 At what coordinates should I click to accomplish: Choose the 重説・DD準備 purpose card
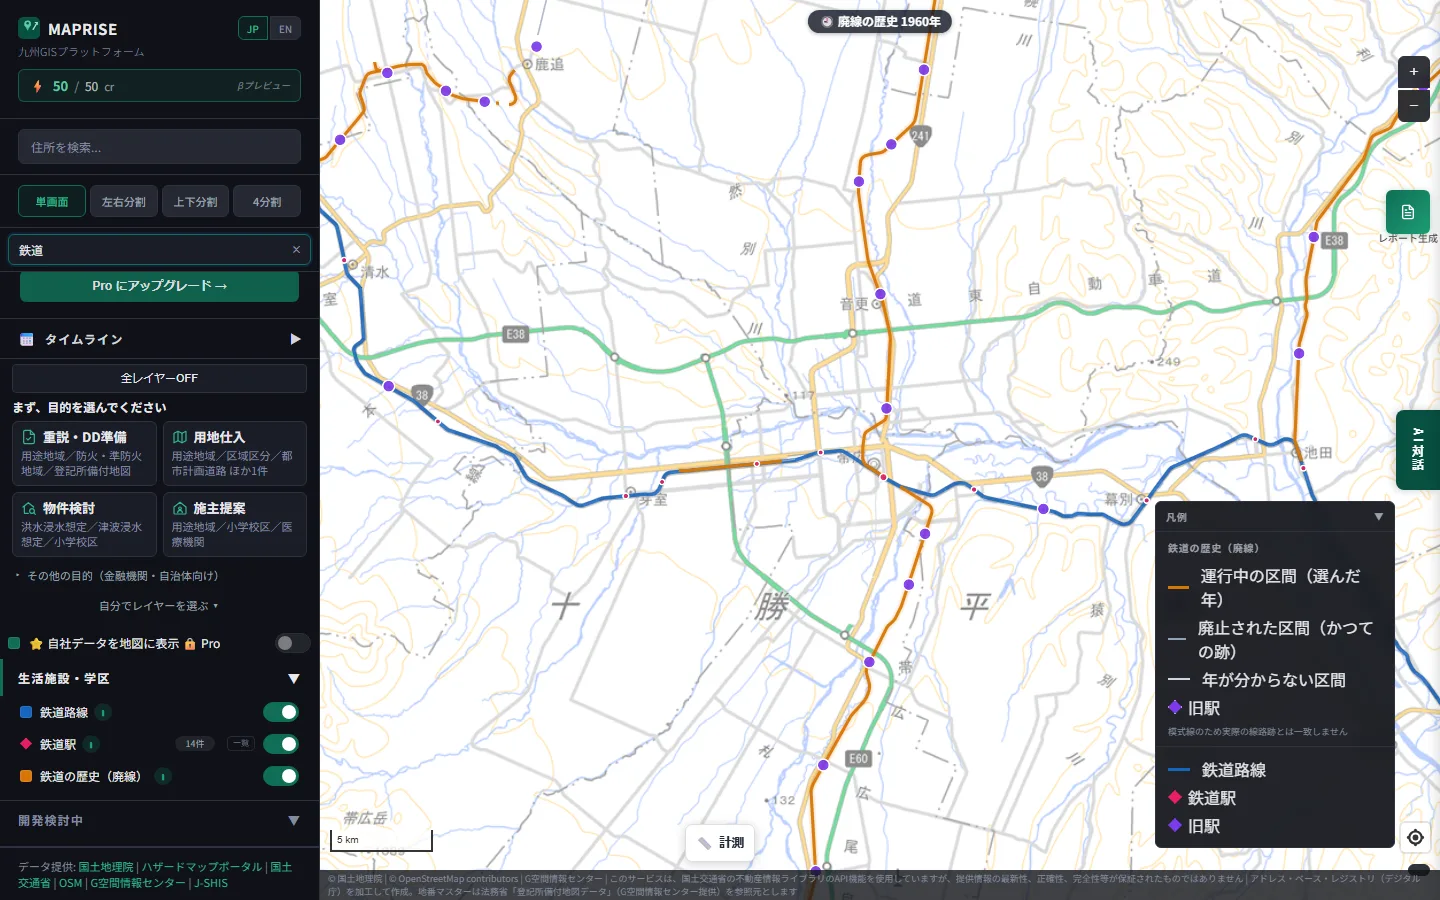click(x=84, y=453)
